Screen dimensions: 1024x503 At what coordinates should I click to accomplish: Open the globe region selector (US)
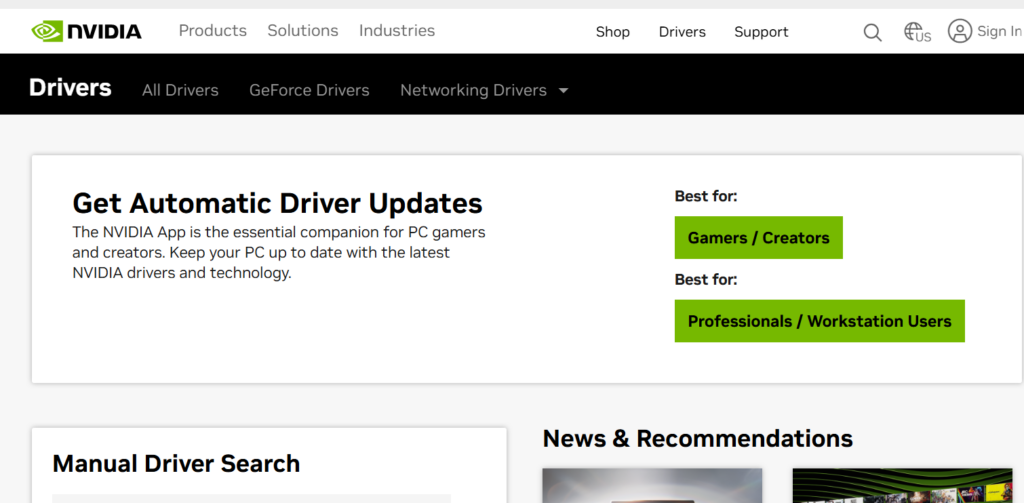click(x=917, y=32)
